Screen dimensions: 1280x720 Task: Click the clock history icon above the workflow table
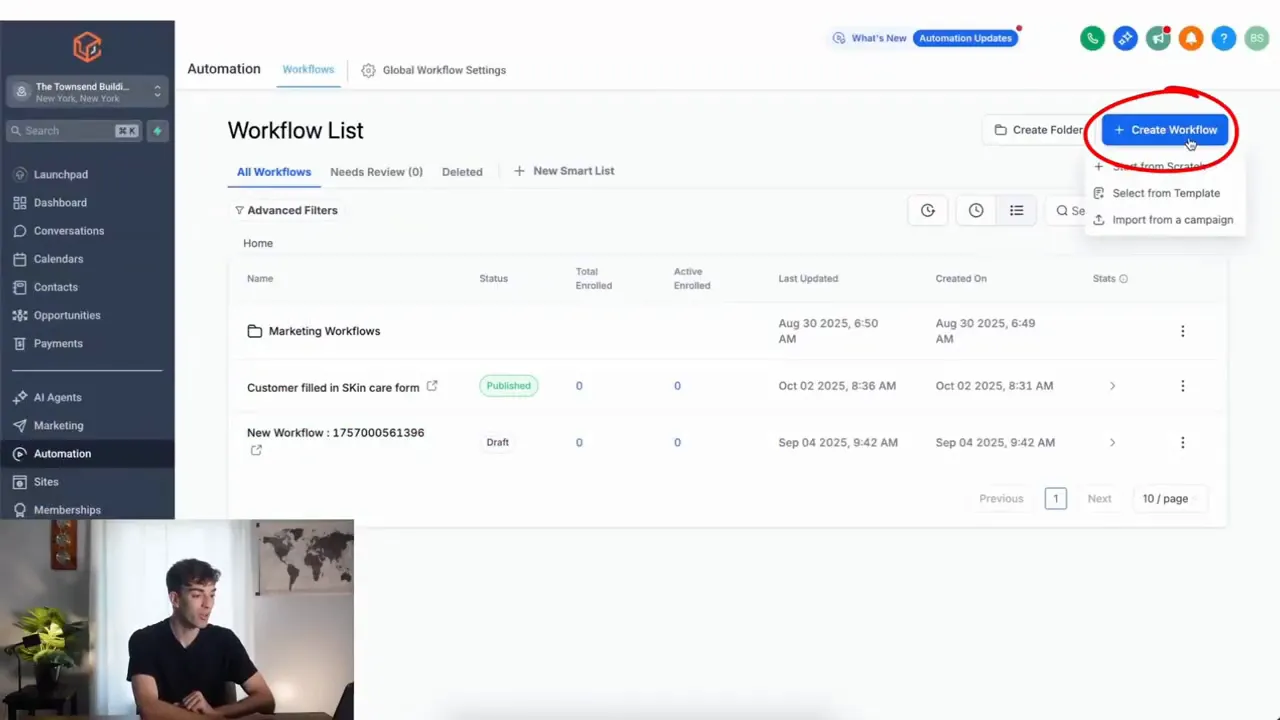coord(976,210)
